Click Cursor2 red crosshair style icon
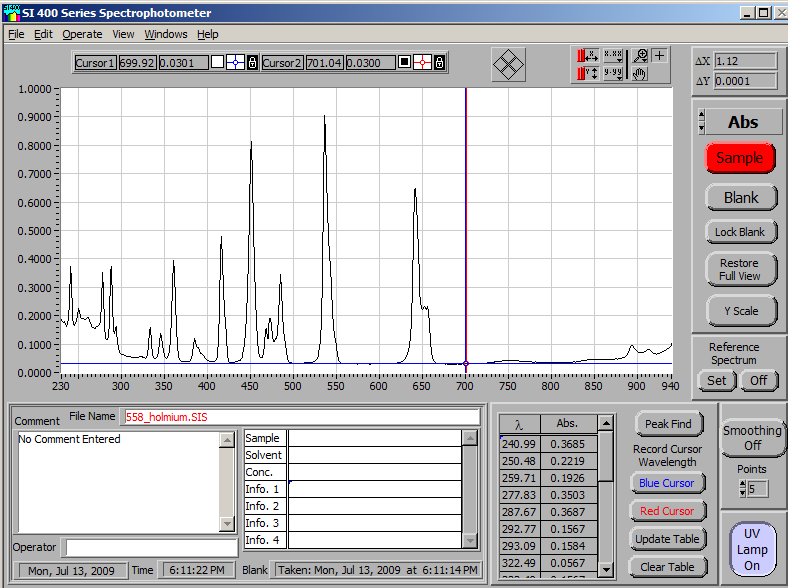788x588 pixels. point(422,63)
